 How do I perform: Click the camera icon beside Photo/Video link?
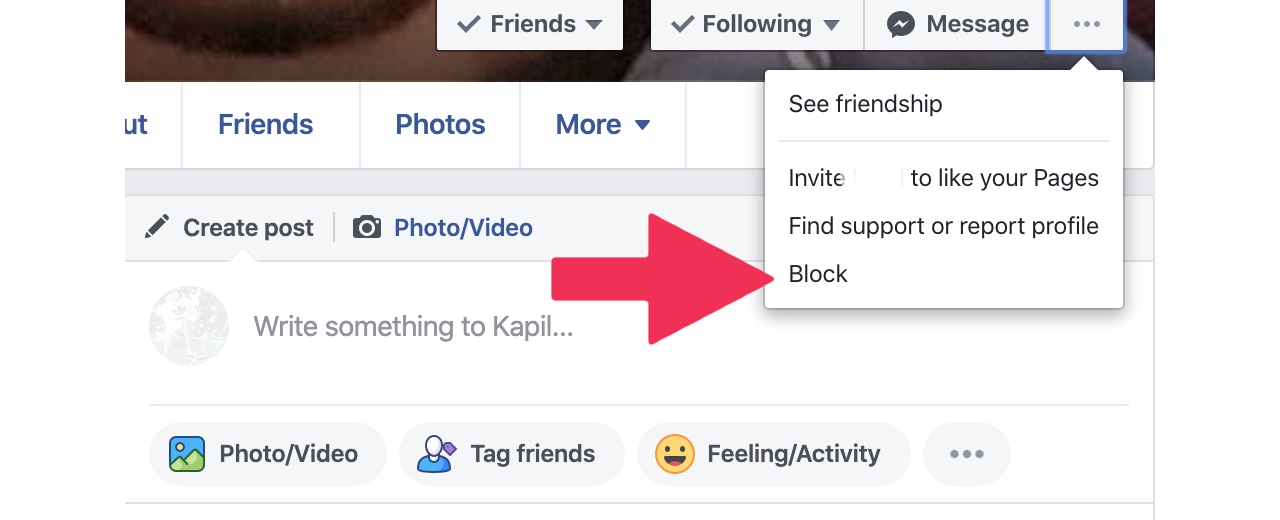tap(367, 227)
